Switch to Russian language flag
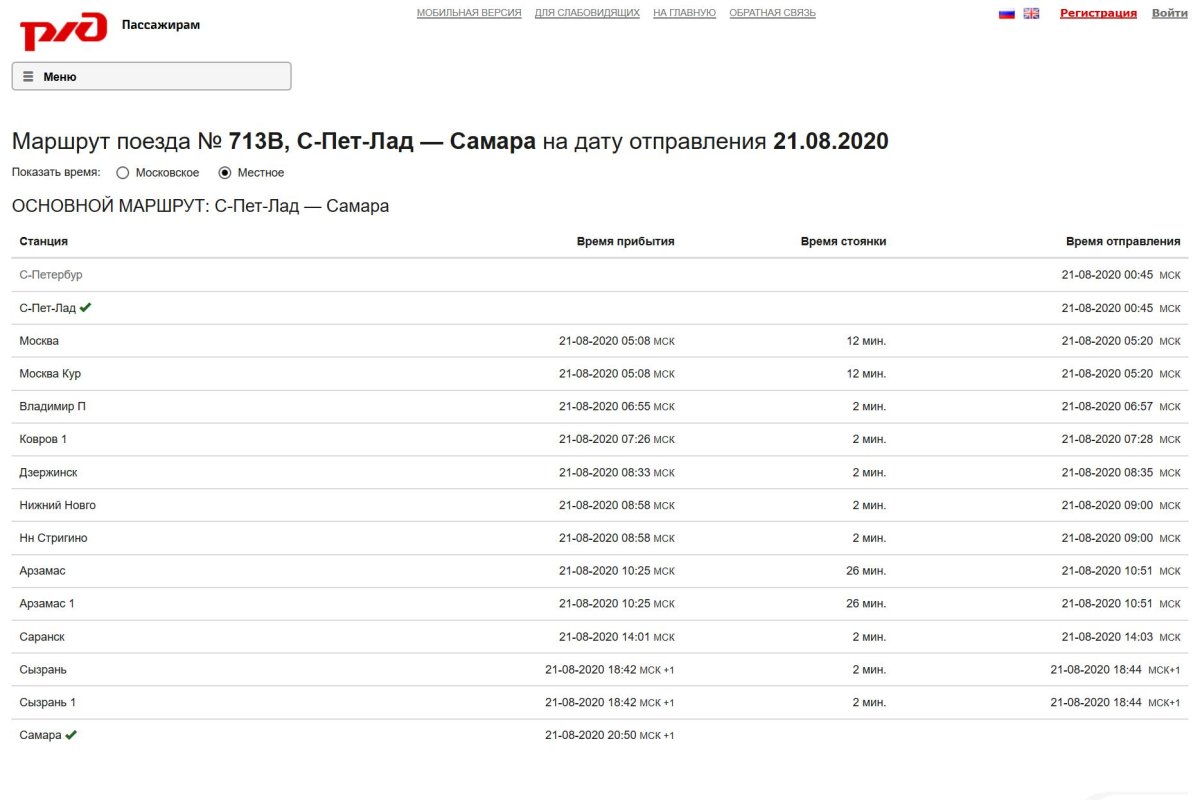The width and height of the screenshot is (1200, 800). [x=1006, y=14]
